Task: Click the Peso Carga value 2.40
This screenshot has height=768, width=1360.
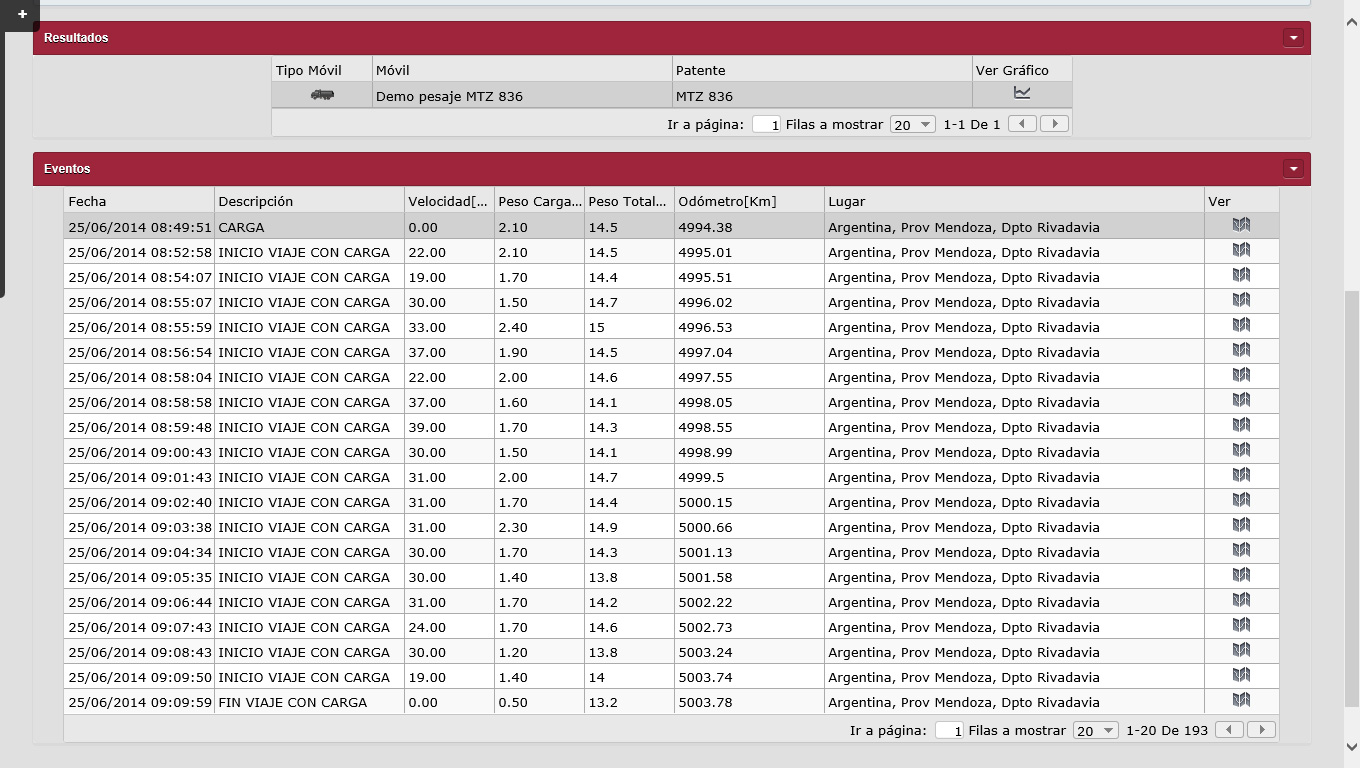Action: (x=513, y=327)
